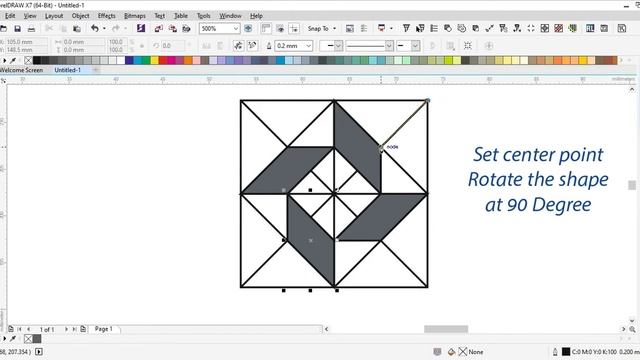Viewport: 640px width, 360px height.
Task: Select the Untitled-1 document tab
Action: pyautogui.click(x=68, y=70)
